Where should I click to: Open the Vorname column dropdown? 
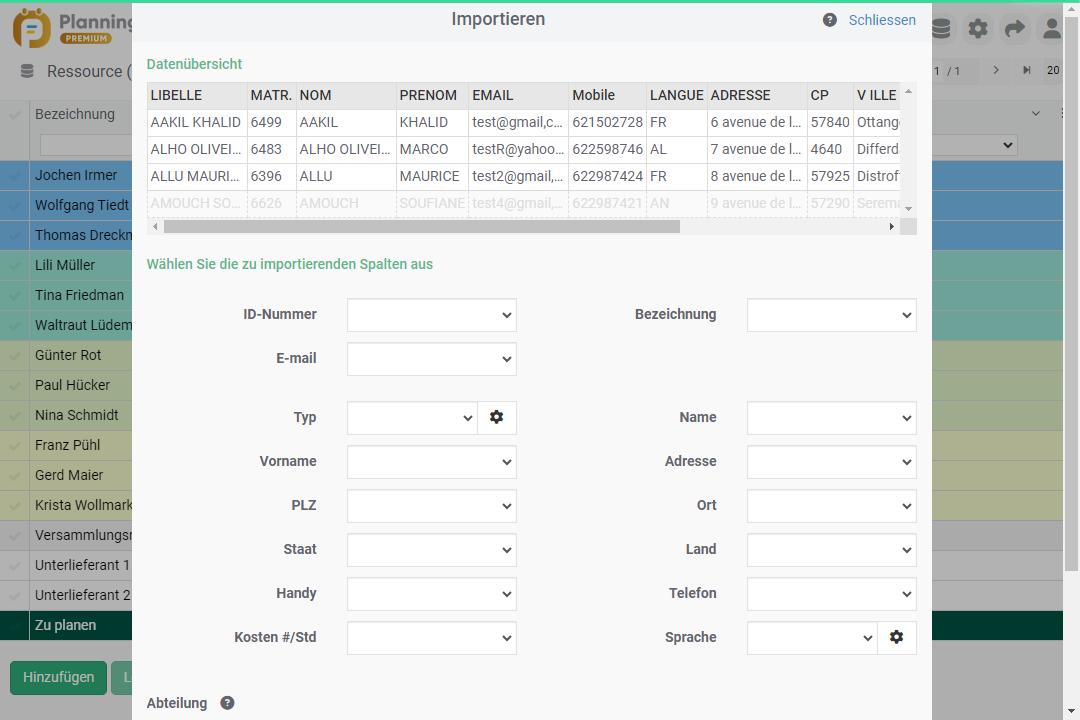[431, 462]
